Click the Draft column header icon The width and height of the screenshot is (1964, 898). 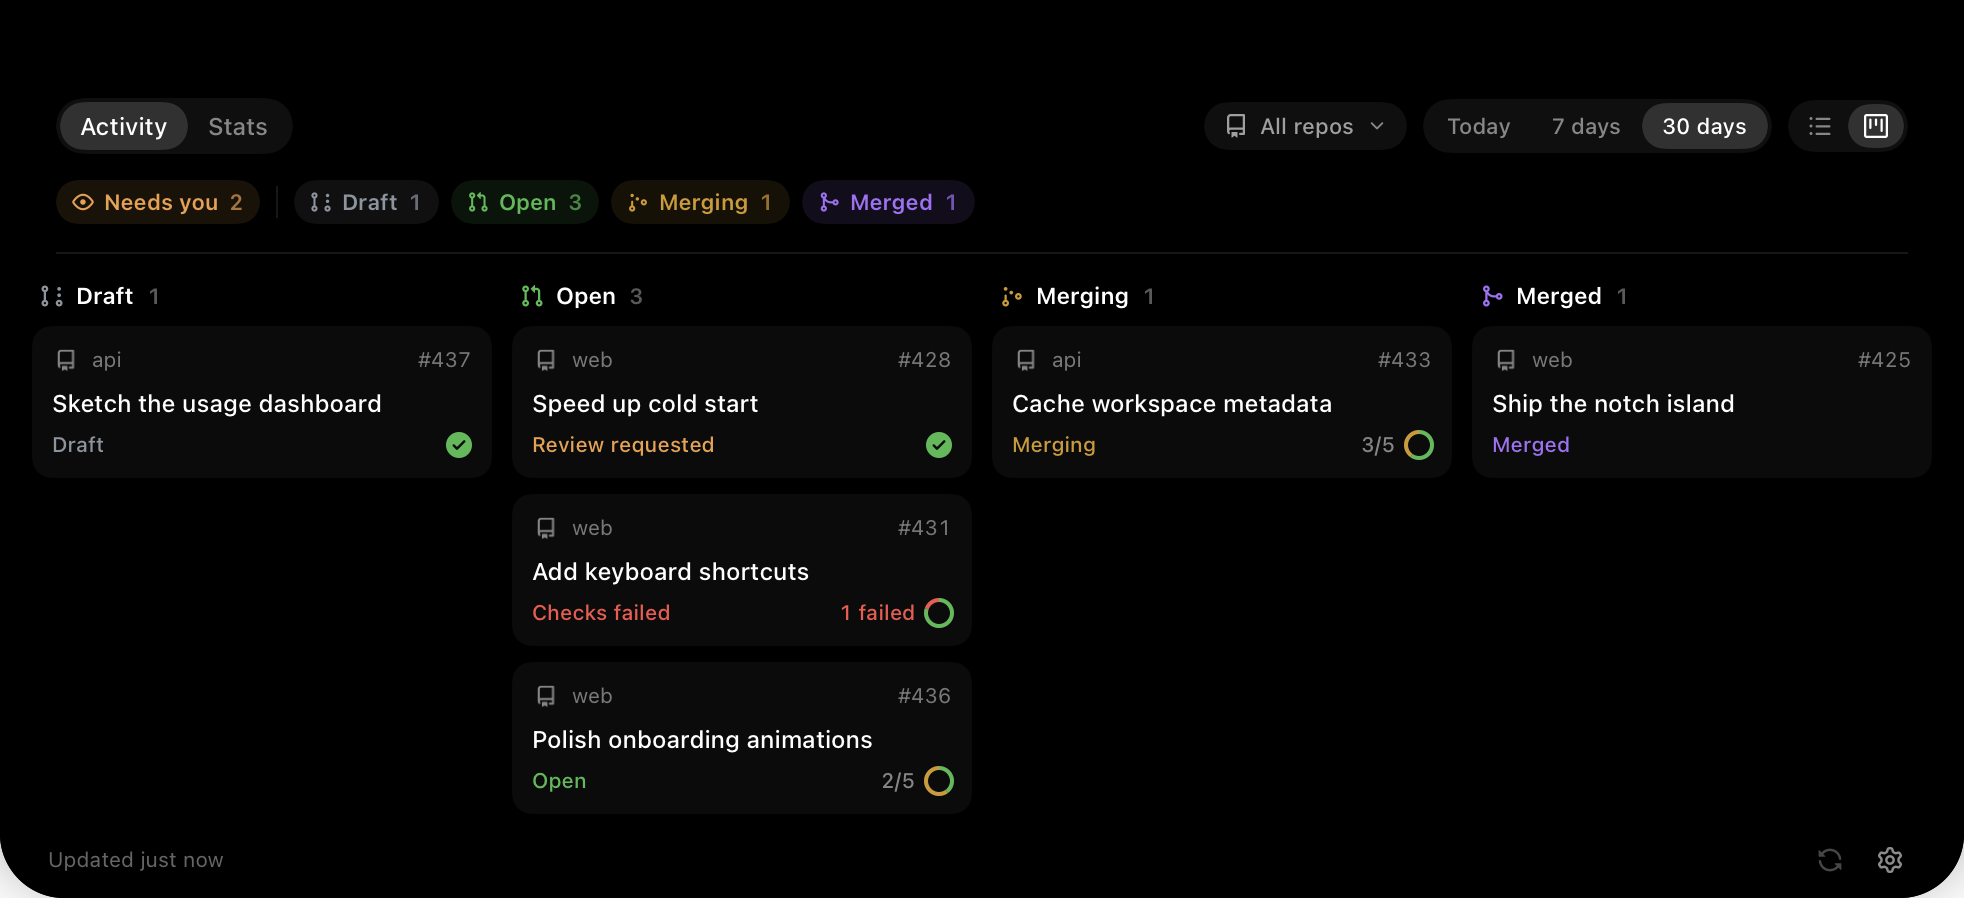(52, 296)
